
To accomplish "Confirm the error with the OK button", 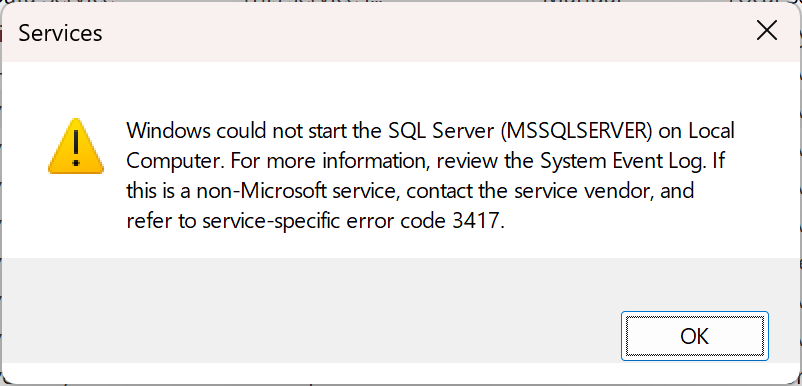I will tap(695, 336).
